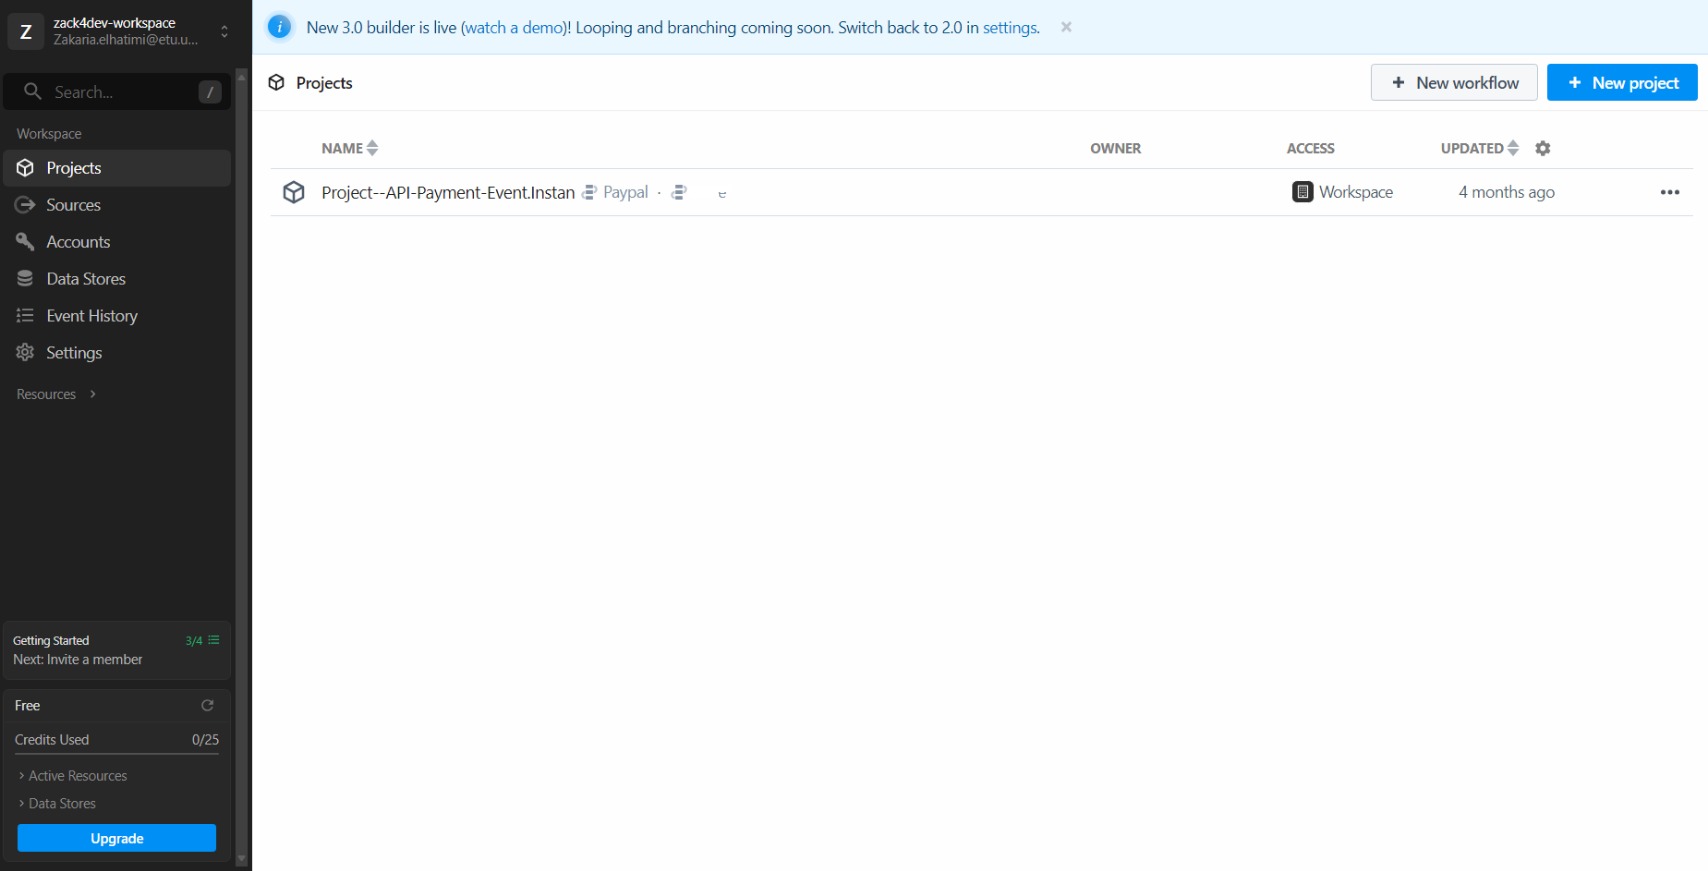The image size is (1708, 871).
Task: Click the Projects header cube icon
Action: point(277,83)
